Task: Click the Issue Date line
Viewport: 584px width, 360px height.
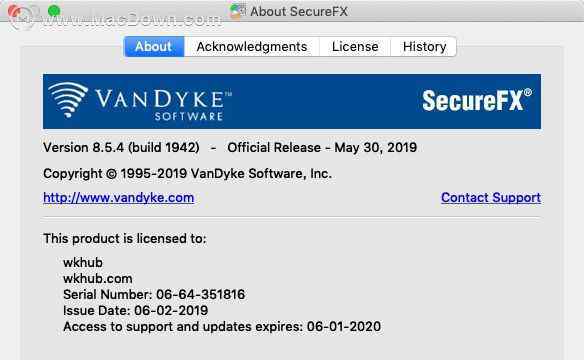Action: [x=136, y=310]
